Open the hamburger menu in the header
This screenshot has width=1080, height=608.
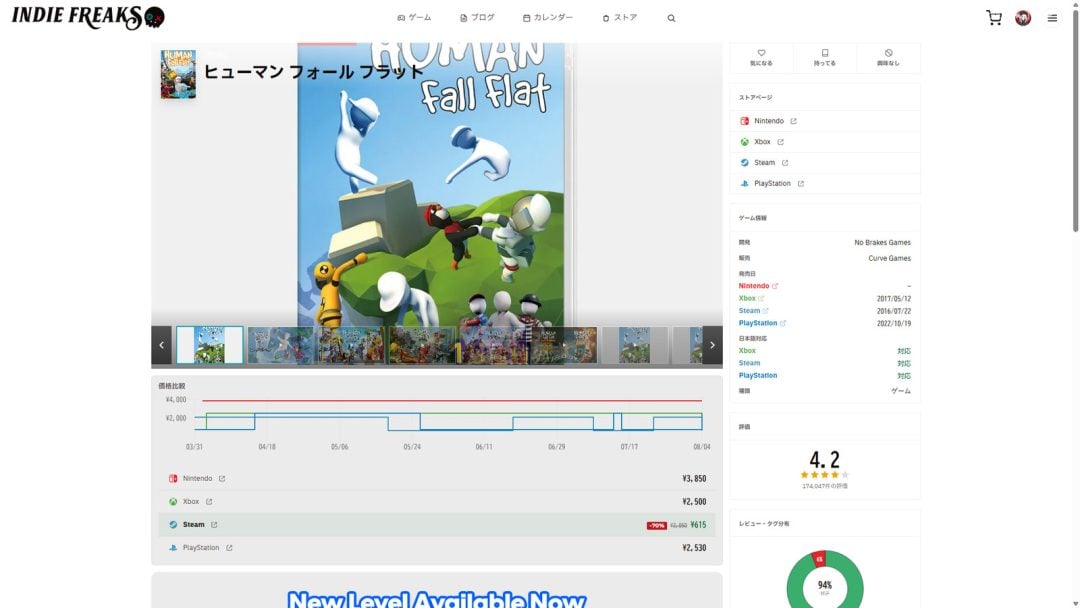tap(1052, 18)
